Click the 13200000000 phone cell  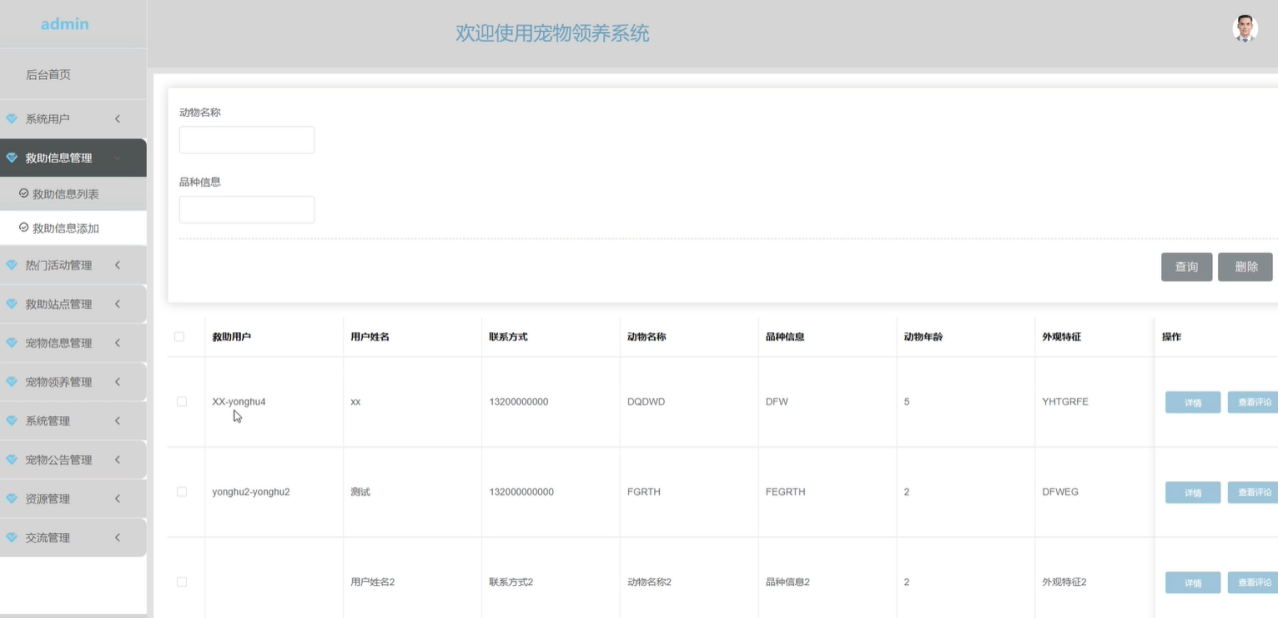pos(518,402)
